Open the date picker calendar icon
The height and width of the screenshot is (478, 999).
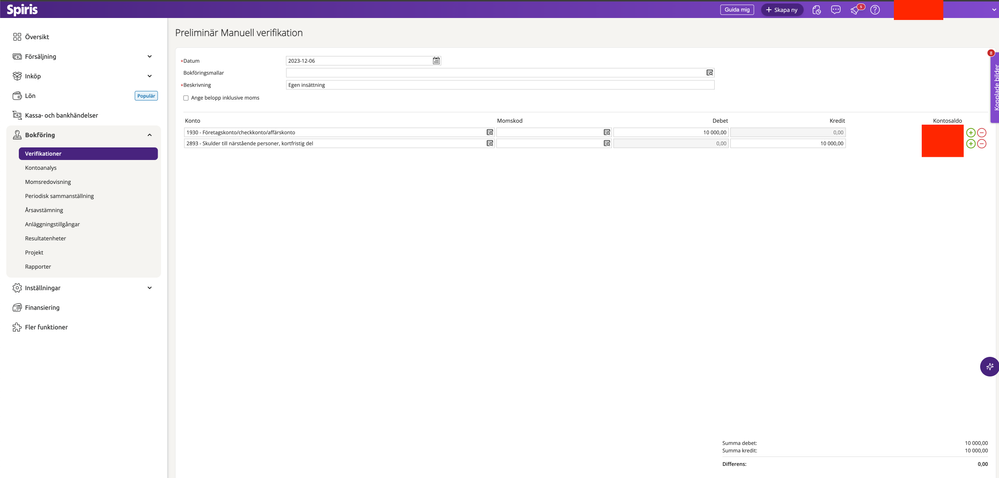click(436, 61)
